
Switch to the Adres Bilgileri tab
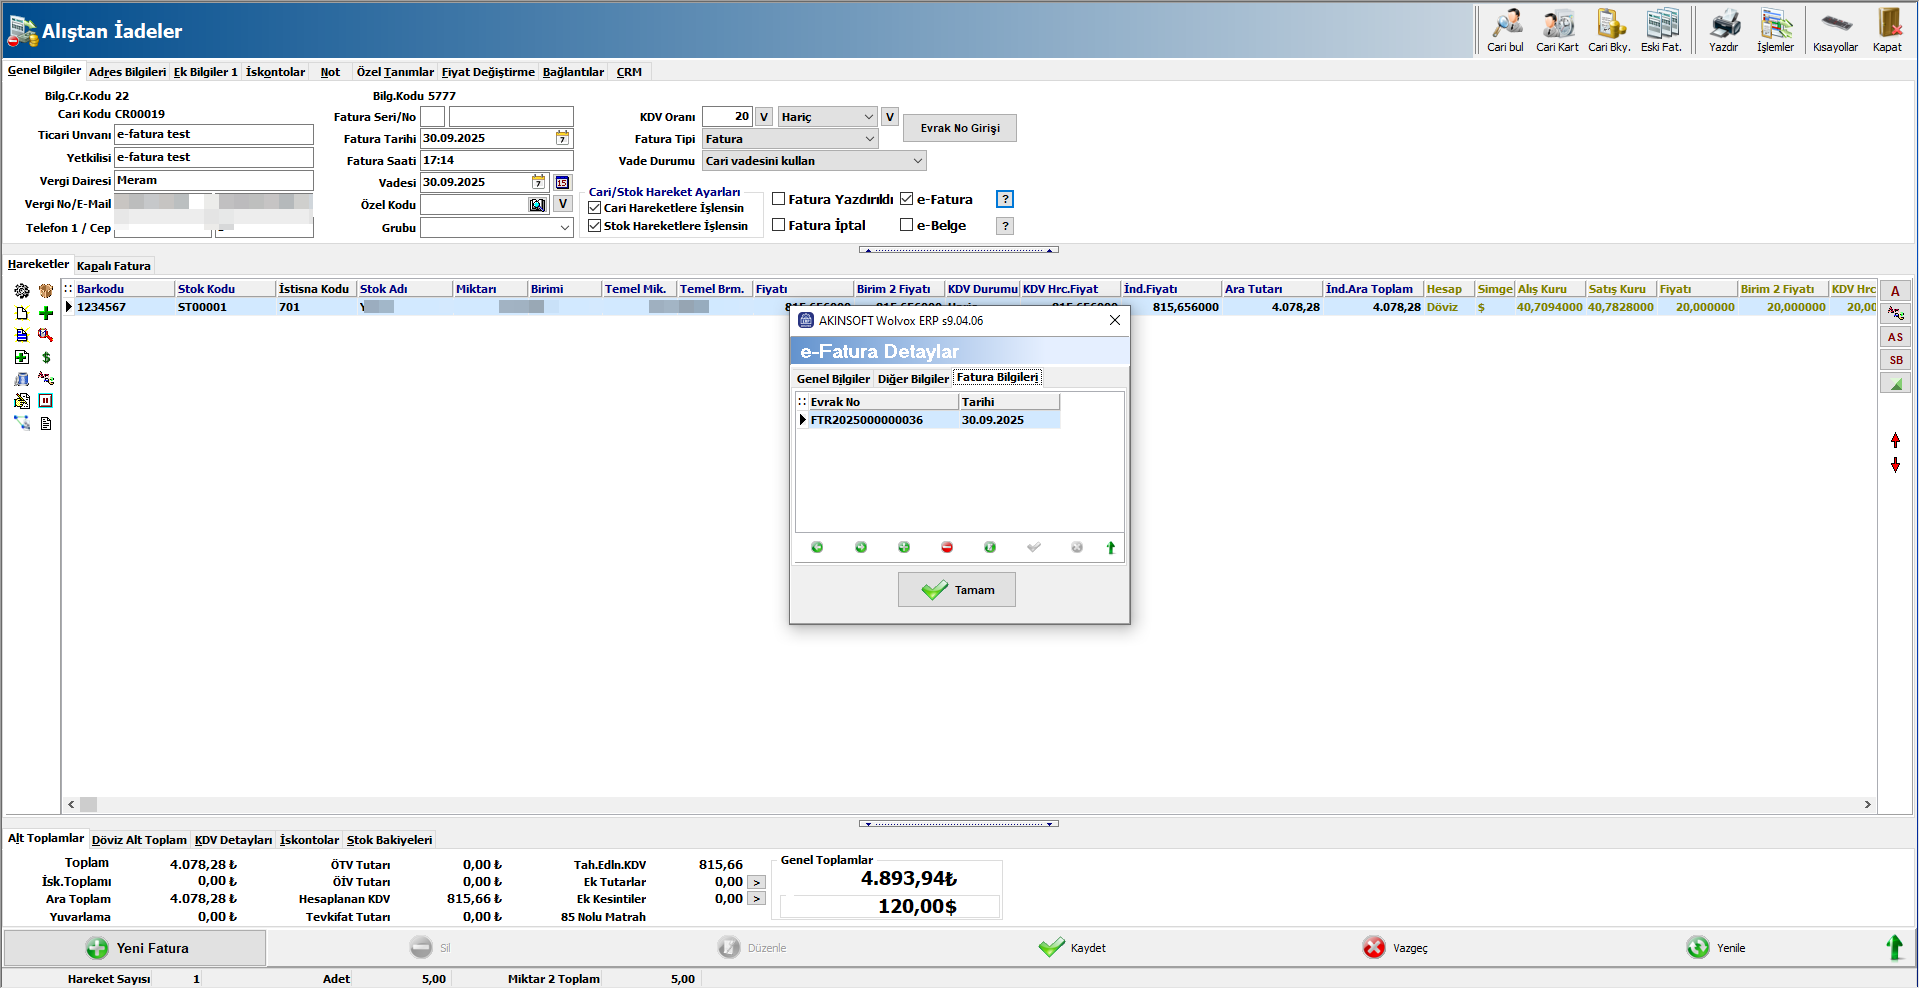point(127,72)
